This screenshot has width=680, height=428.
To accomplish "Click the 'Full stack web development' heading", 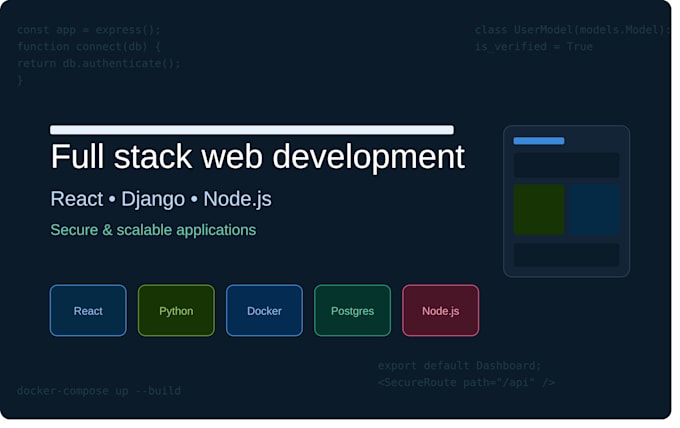I will (x=258, y=157).
